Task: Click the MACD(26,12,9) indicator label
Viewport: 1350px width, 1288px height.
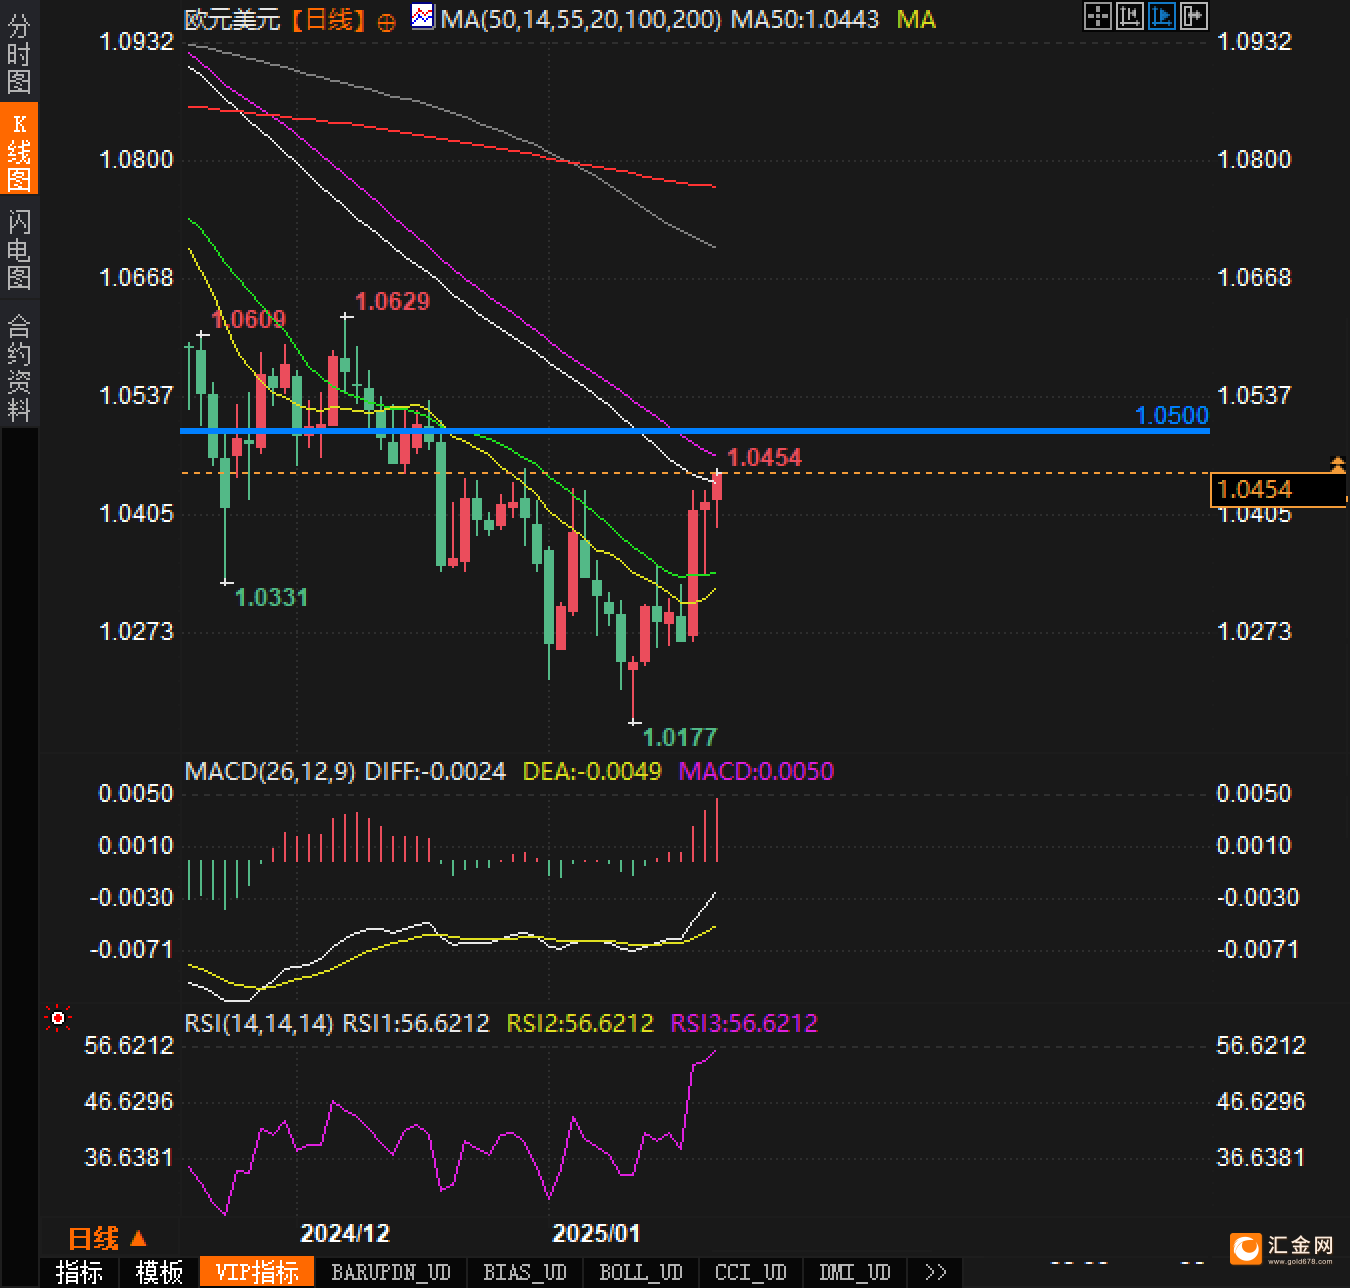Action: pyautogui.click(x=270, y=771)
